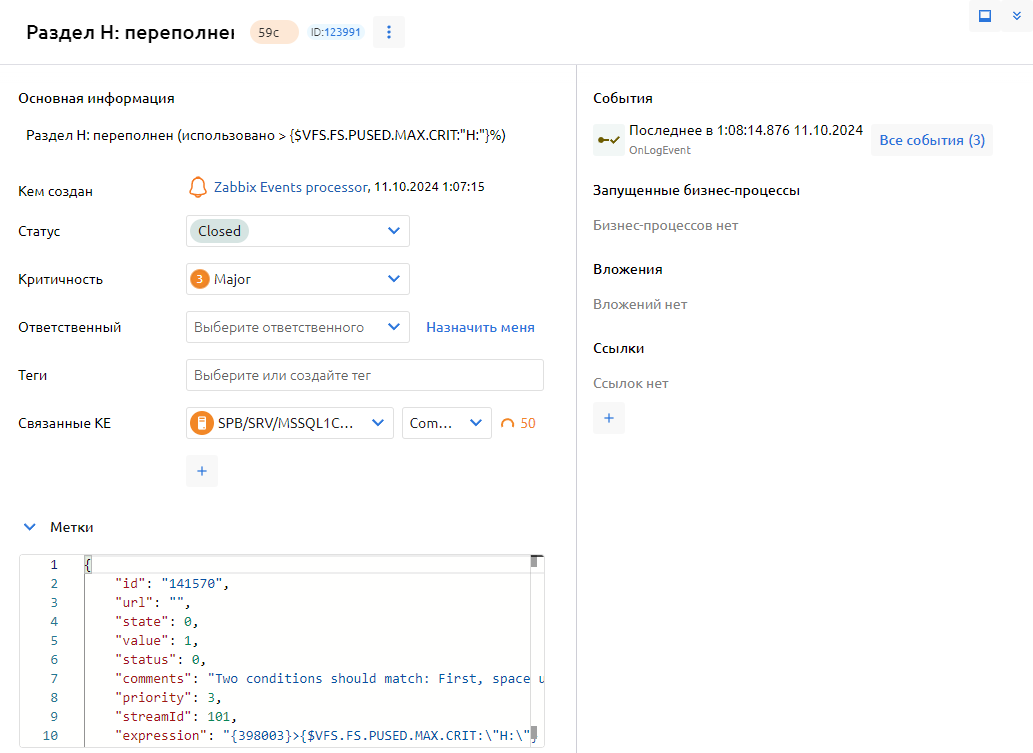Click the Zabbix bell icon

198,187
